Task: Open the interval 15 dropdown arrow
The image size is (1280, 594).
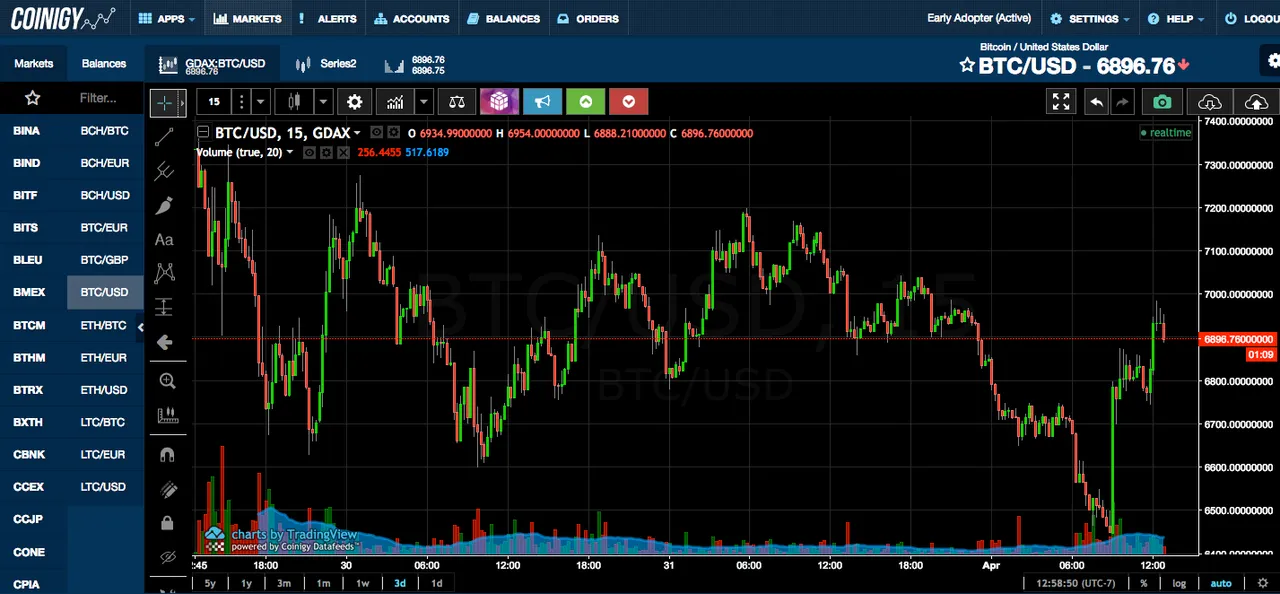Action: tap(261, 102)
